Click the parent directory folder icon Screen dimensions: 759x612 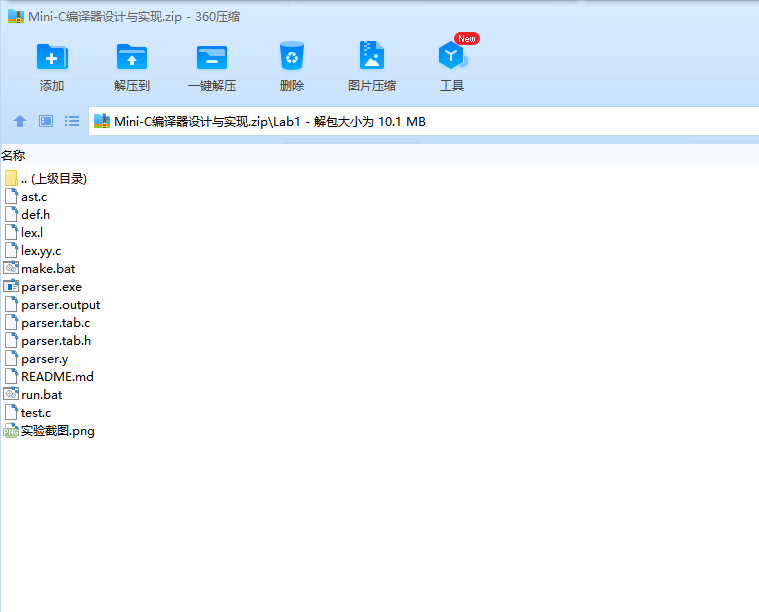pos(11,178)
